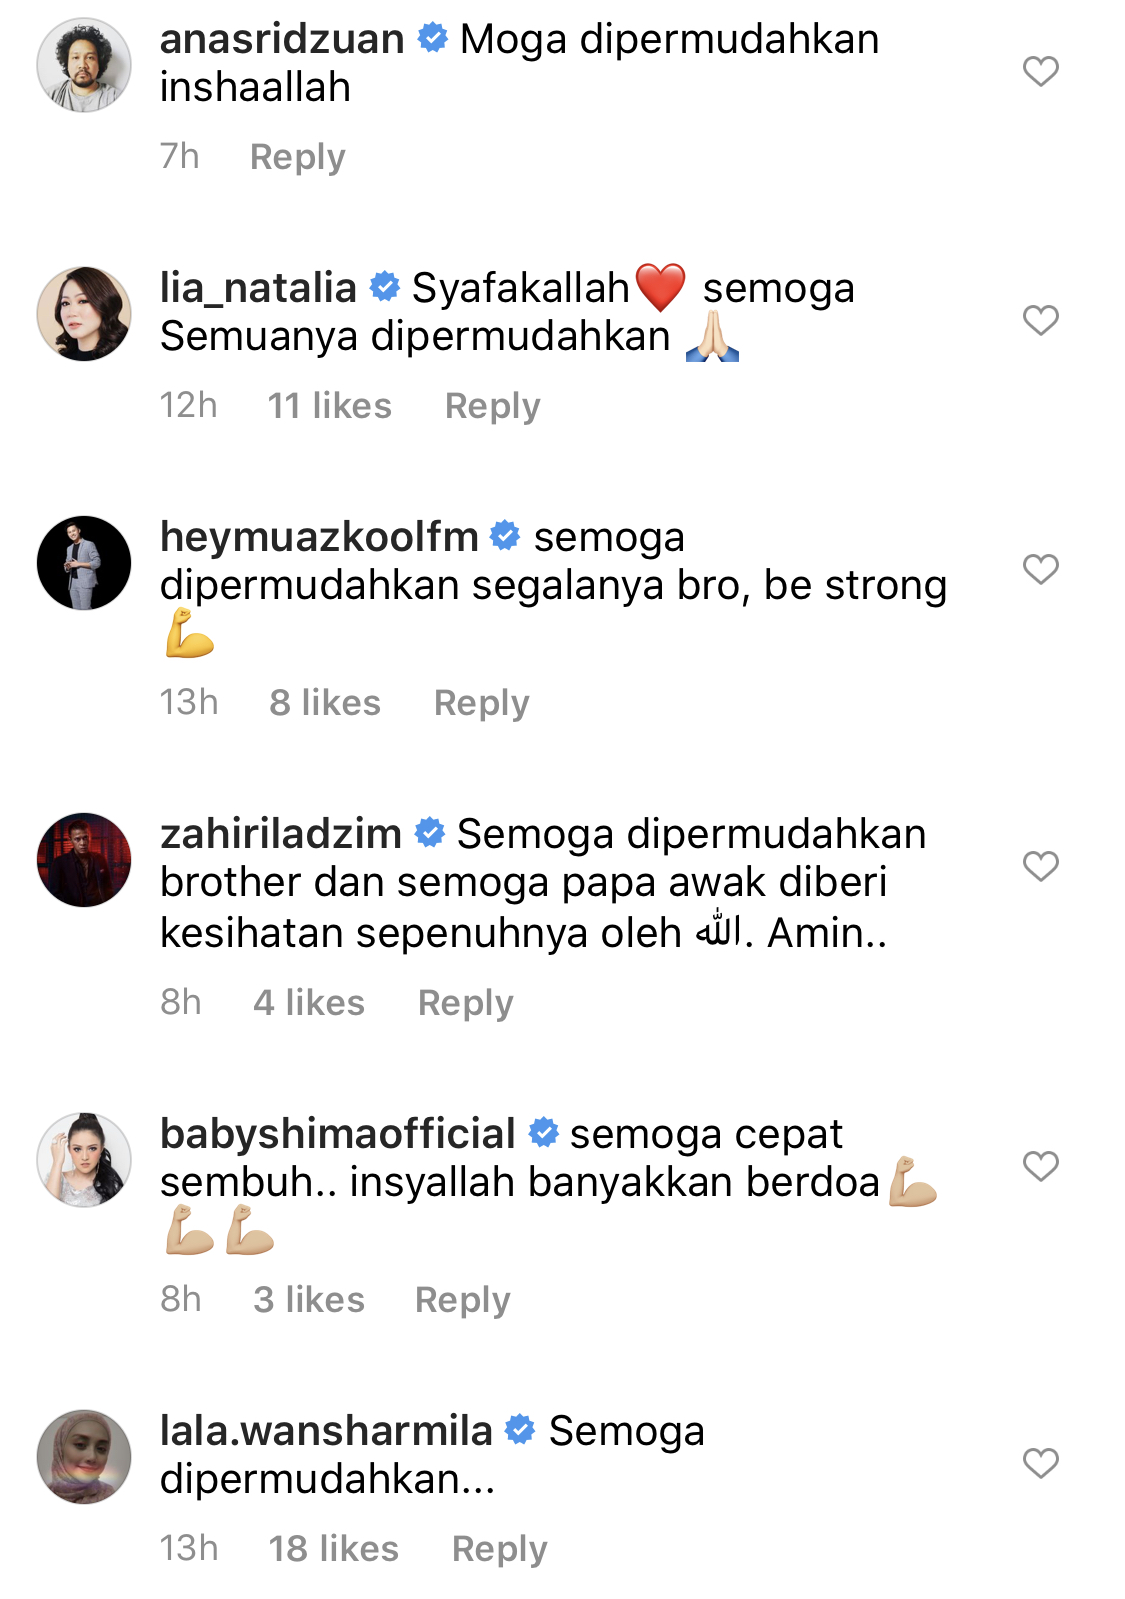Open zahiriladzim's avatar
Viewport: 1125px width, 1599px height.
point(84,860)
